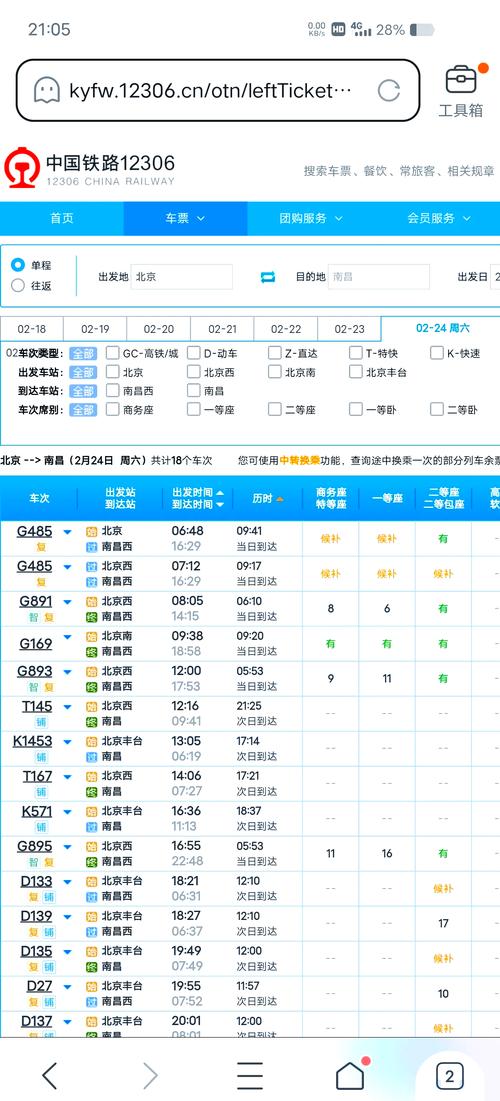Check the 北京丰台 departure station box
Viewport: 500px width, 1101px height.
point(355,372)
